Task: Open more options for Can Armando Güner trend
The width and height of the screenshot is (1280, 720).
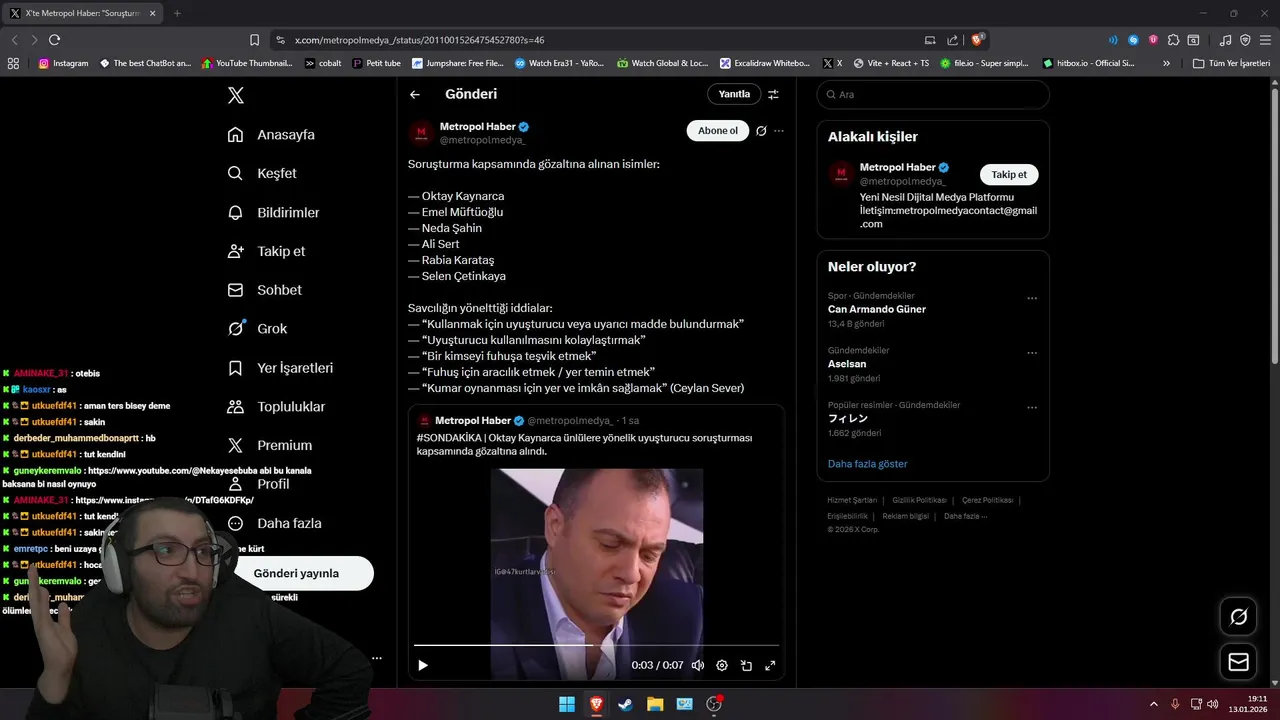Action: pos(1032,298)
